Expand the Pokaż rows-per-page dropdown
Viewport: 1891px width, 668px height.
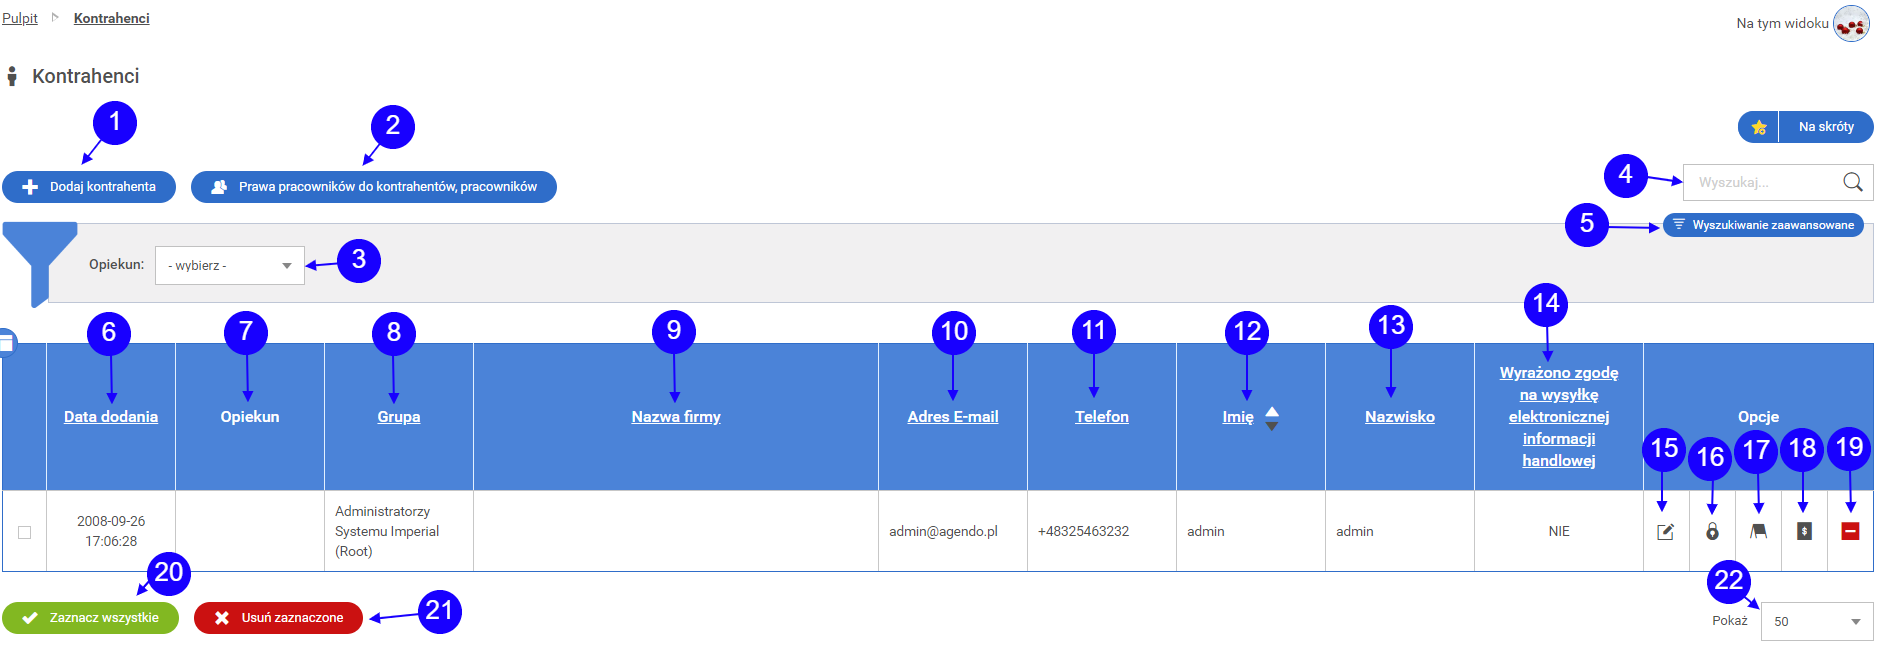point(1816,622)
